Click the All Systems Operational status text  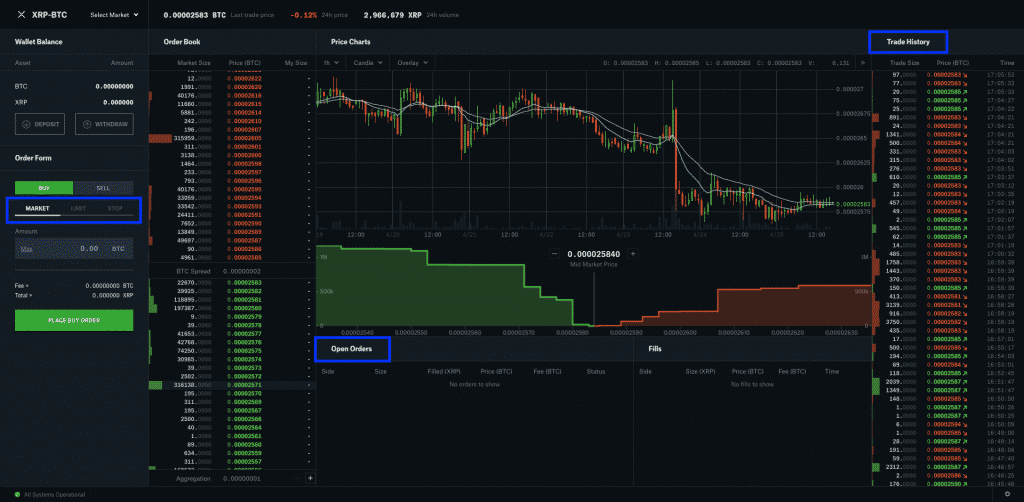click(54, 495)
